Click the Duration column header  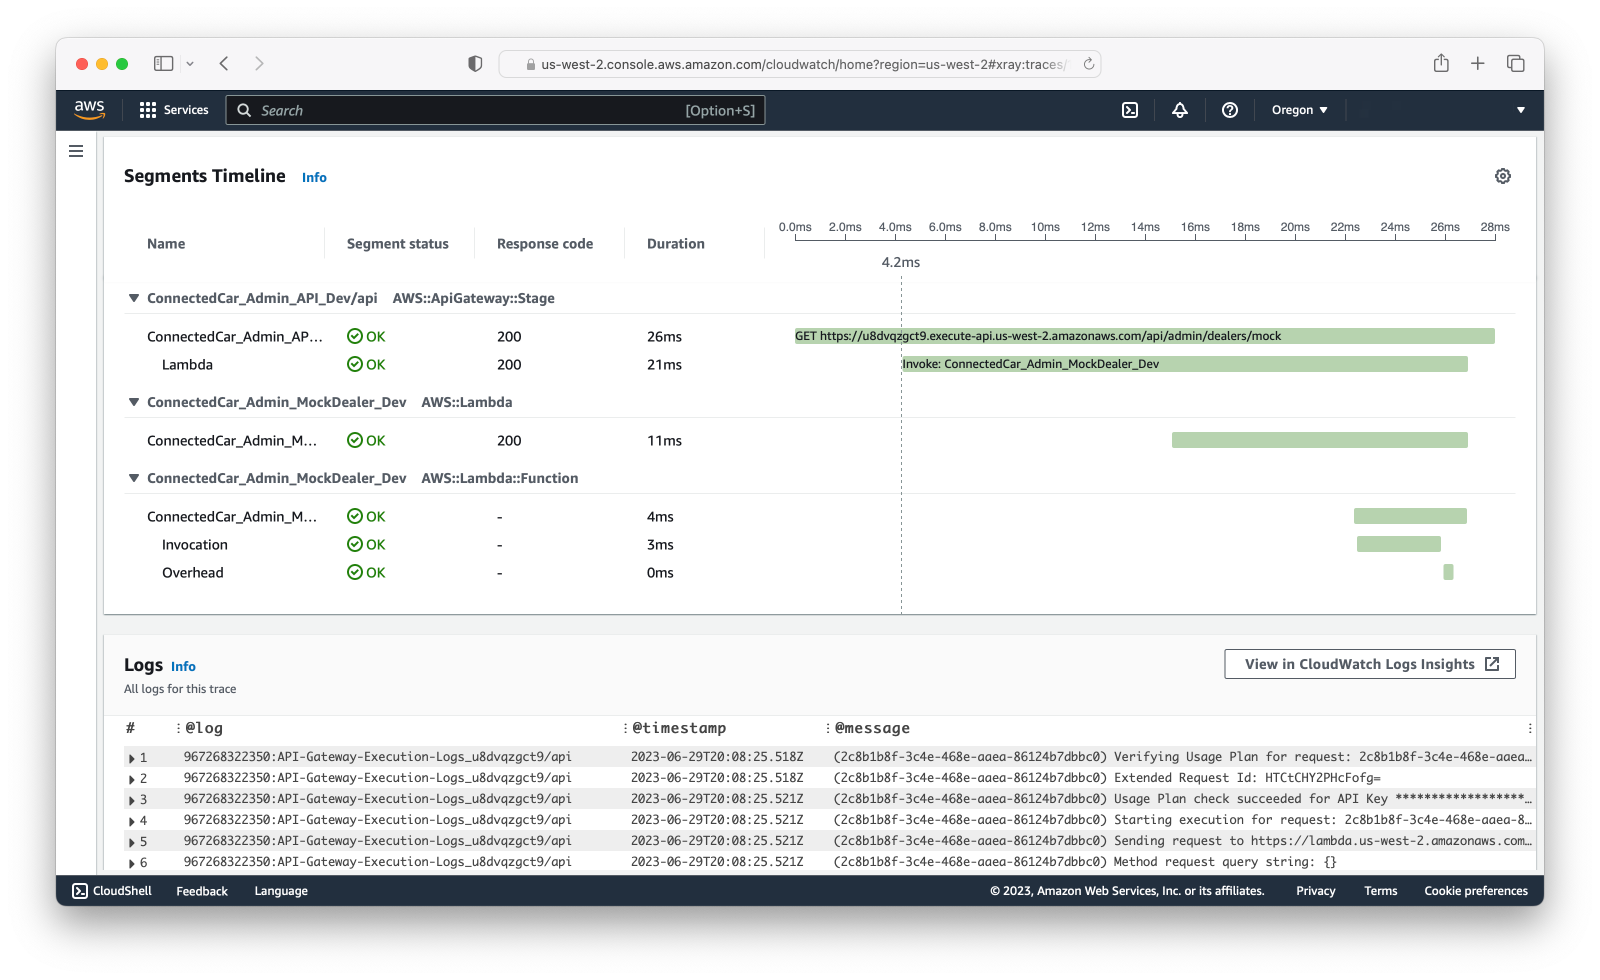676,244
